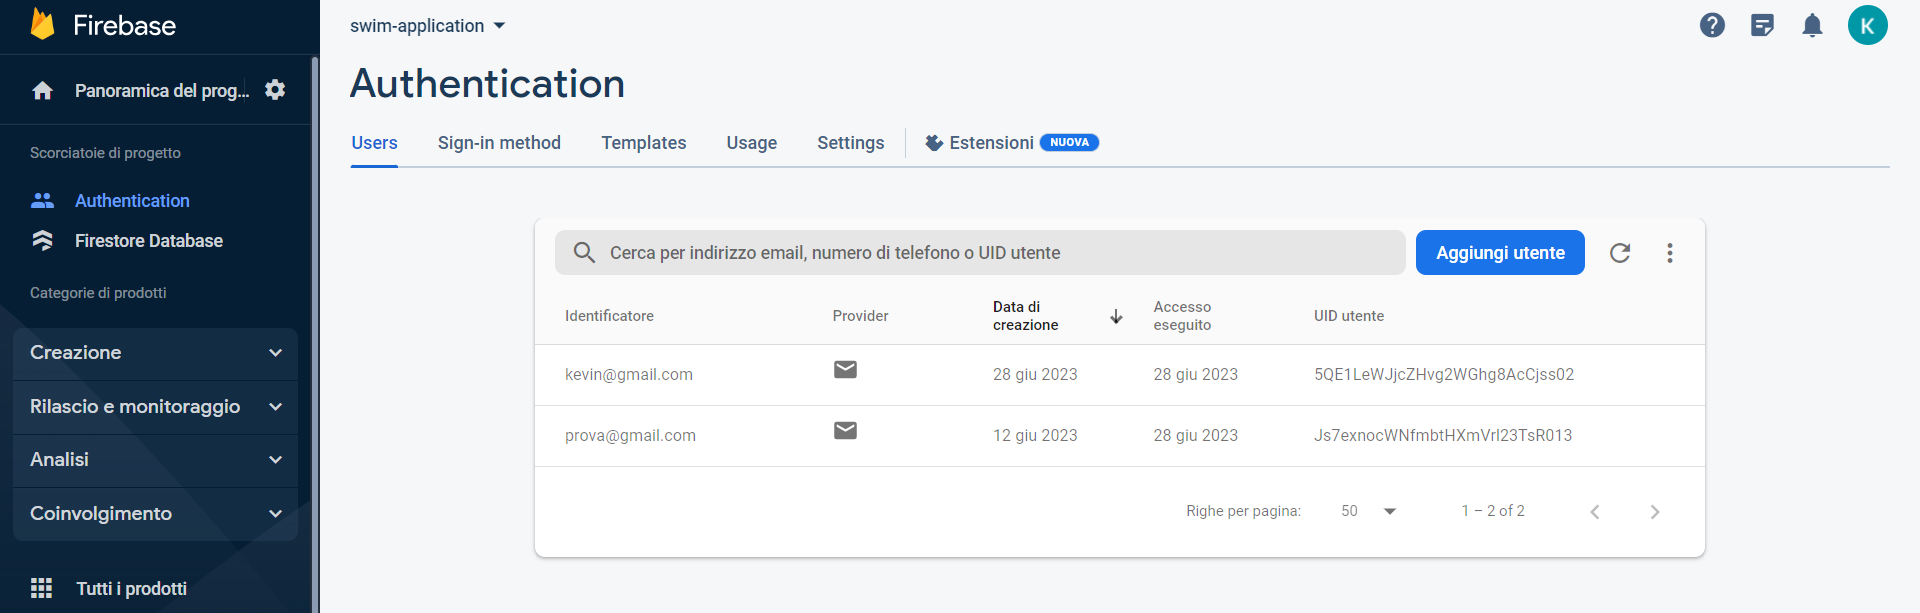Switch to the Templates tab
Viewport: 1920px width, 613px height.
[x=644, y=143]
